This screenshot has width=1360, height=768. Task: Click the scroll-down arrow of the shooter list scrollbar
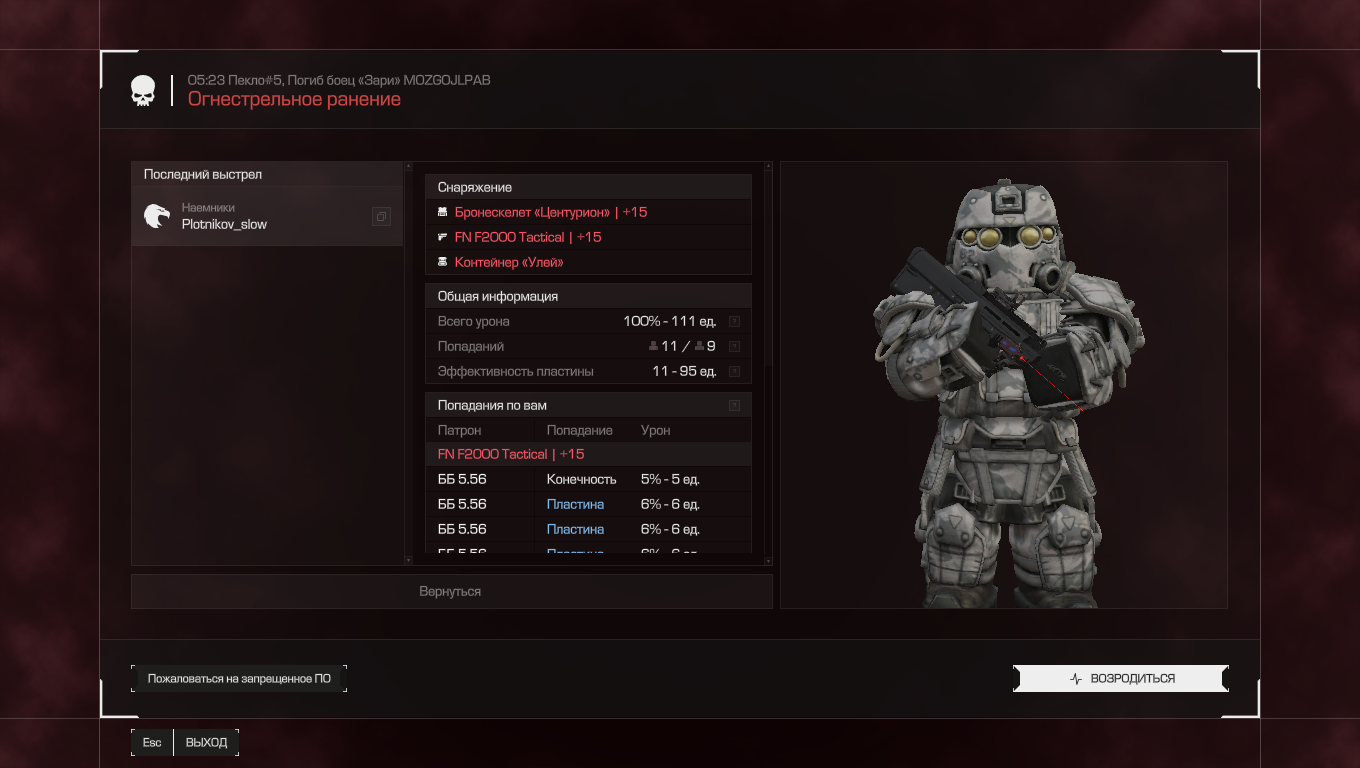407,560
